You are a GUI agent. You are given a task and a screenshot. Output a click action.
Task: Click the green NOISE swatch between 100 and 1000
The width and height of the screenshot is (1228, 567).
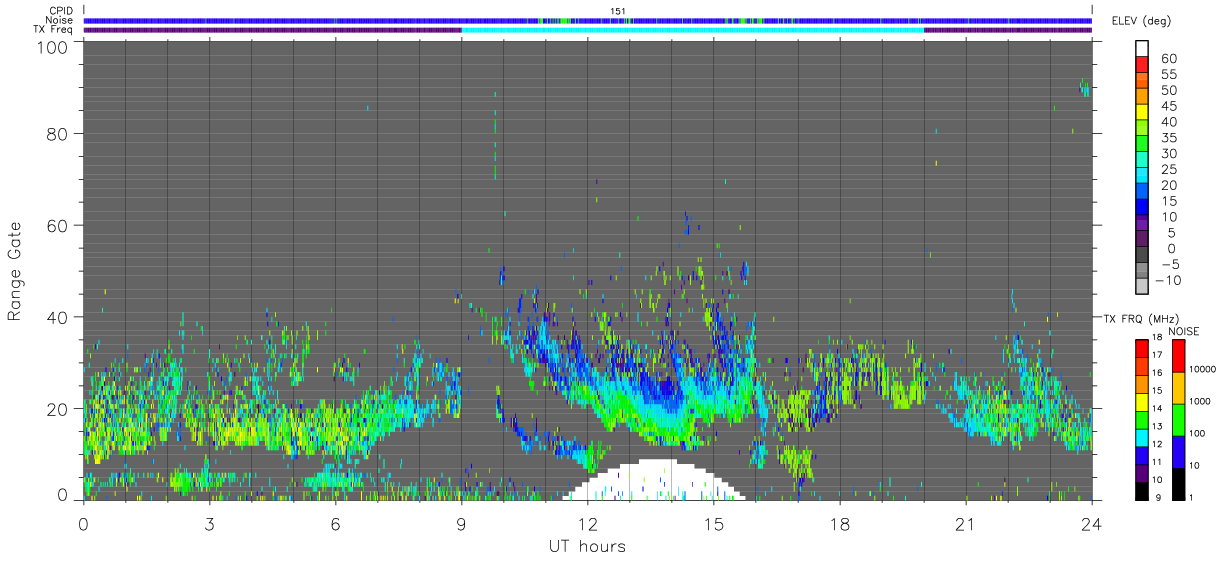click(x=1178, y=419)
